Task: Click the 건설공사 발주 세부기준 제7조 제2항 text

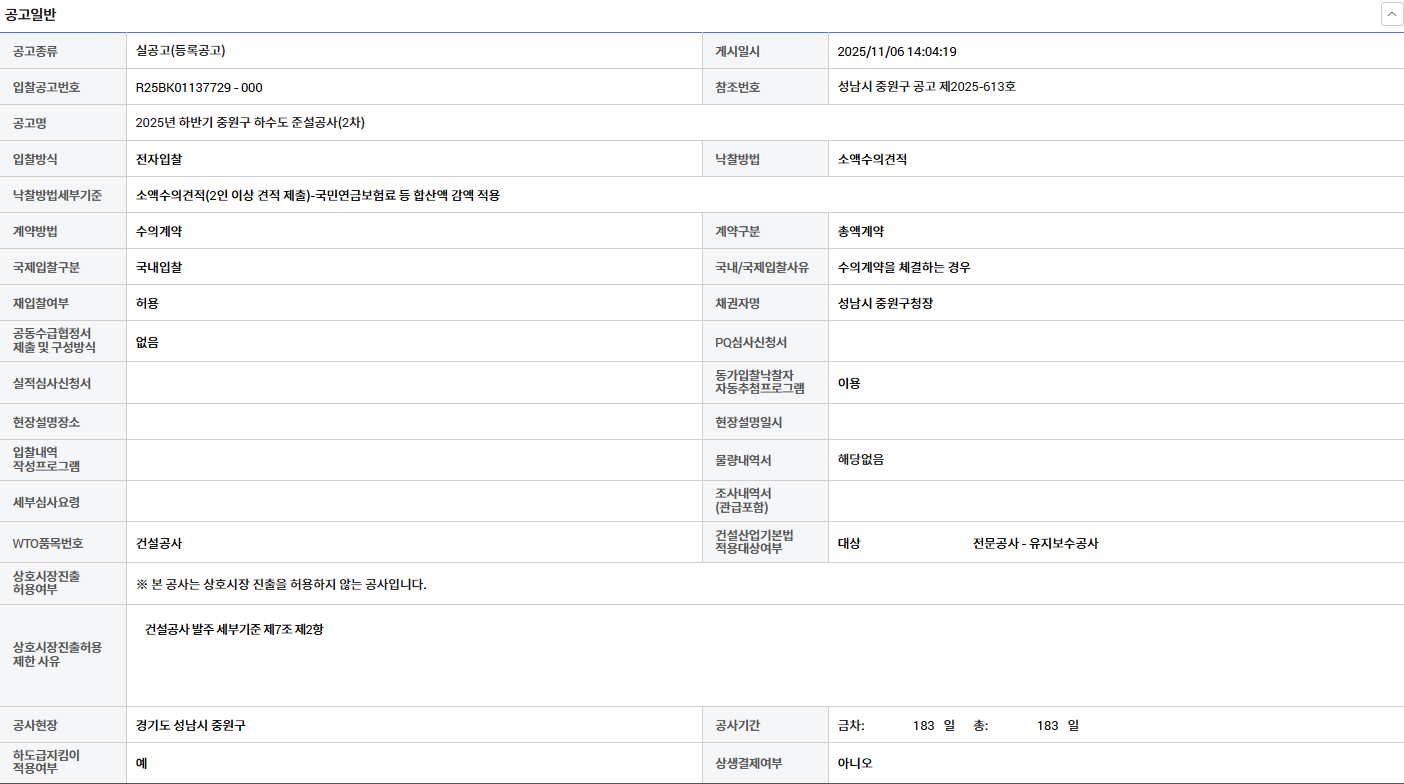Action: click(x=234, y=630)
